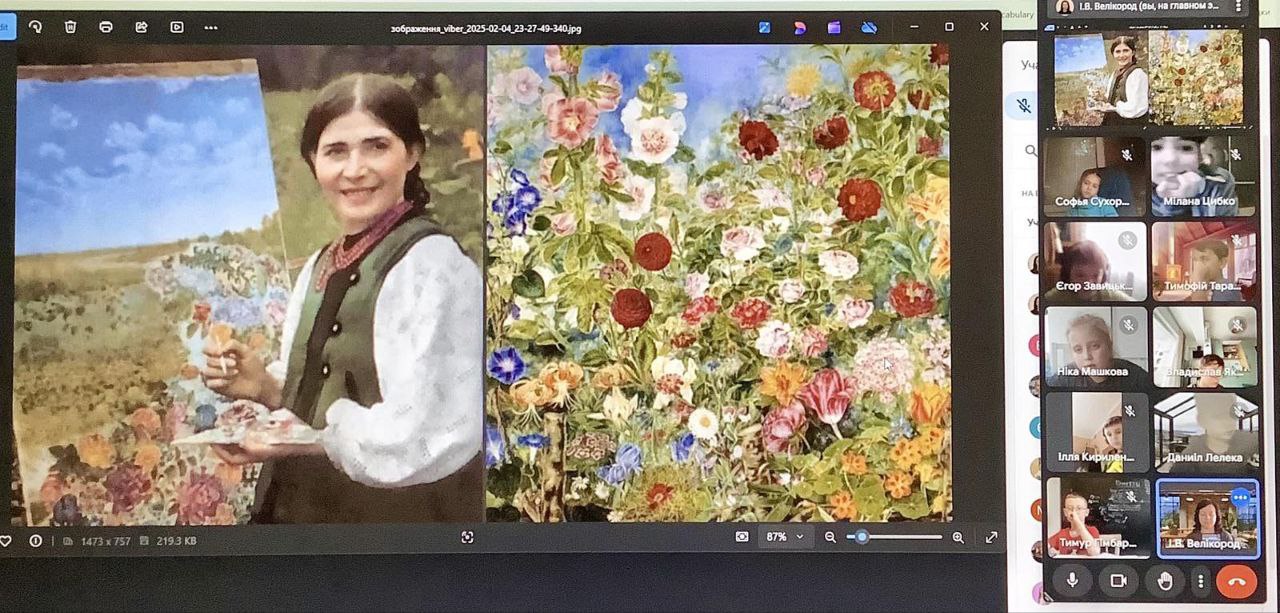Viewport: 1280px width, 613px height.
Task: Click the image file name in the title bar
Action: point(486,28)
